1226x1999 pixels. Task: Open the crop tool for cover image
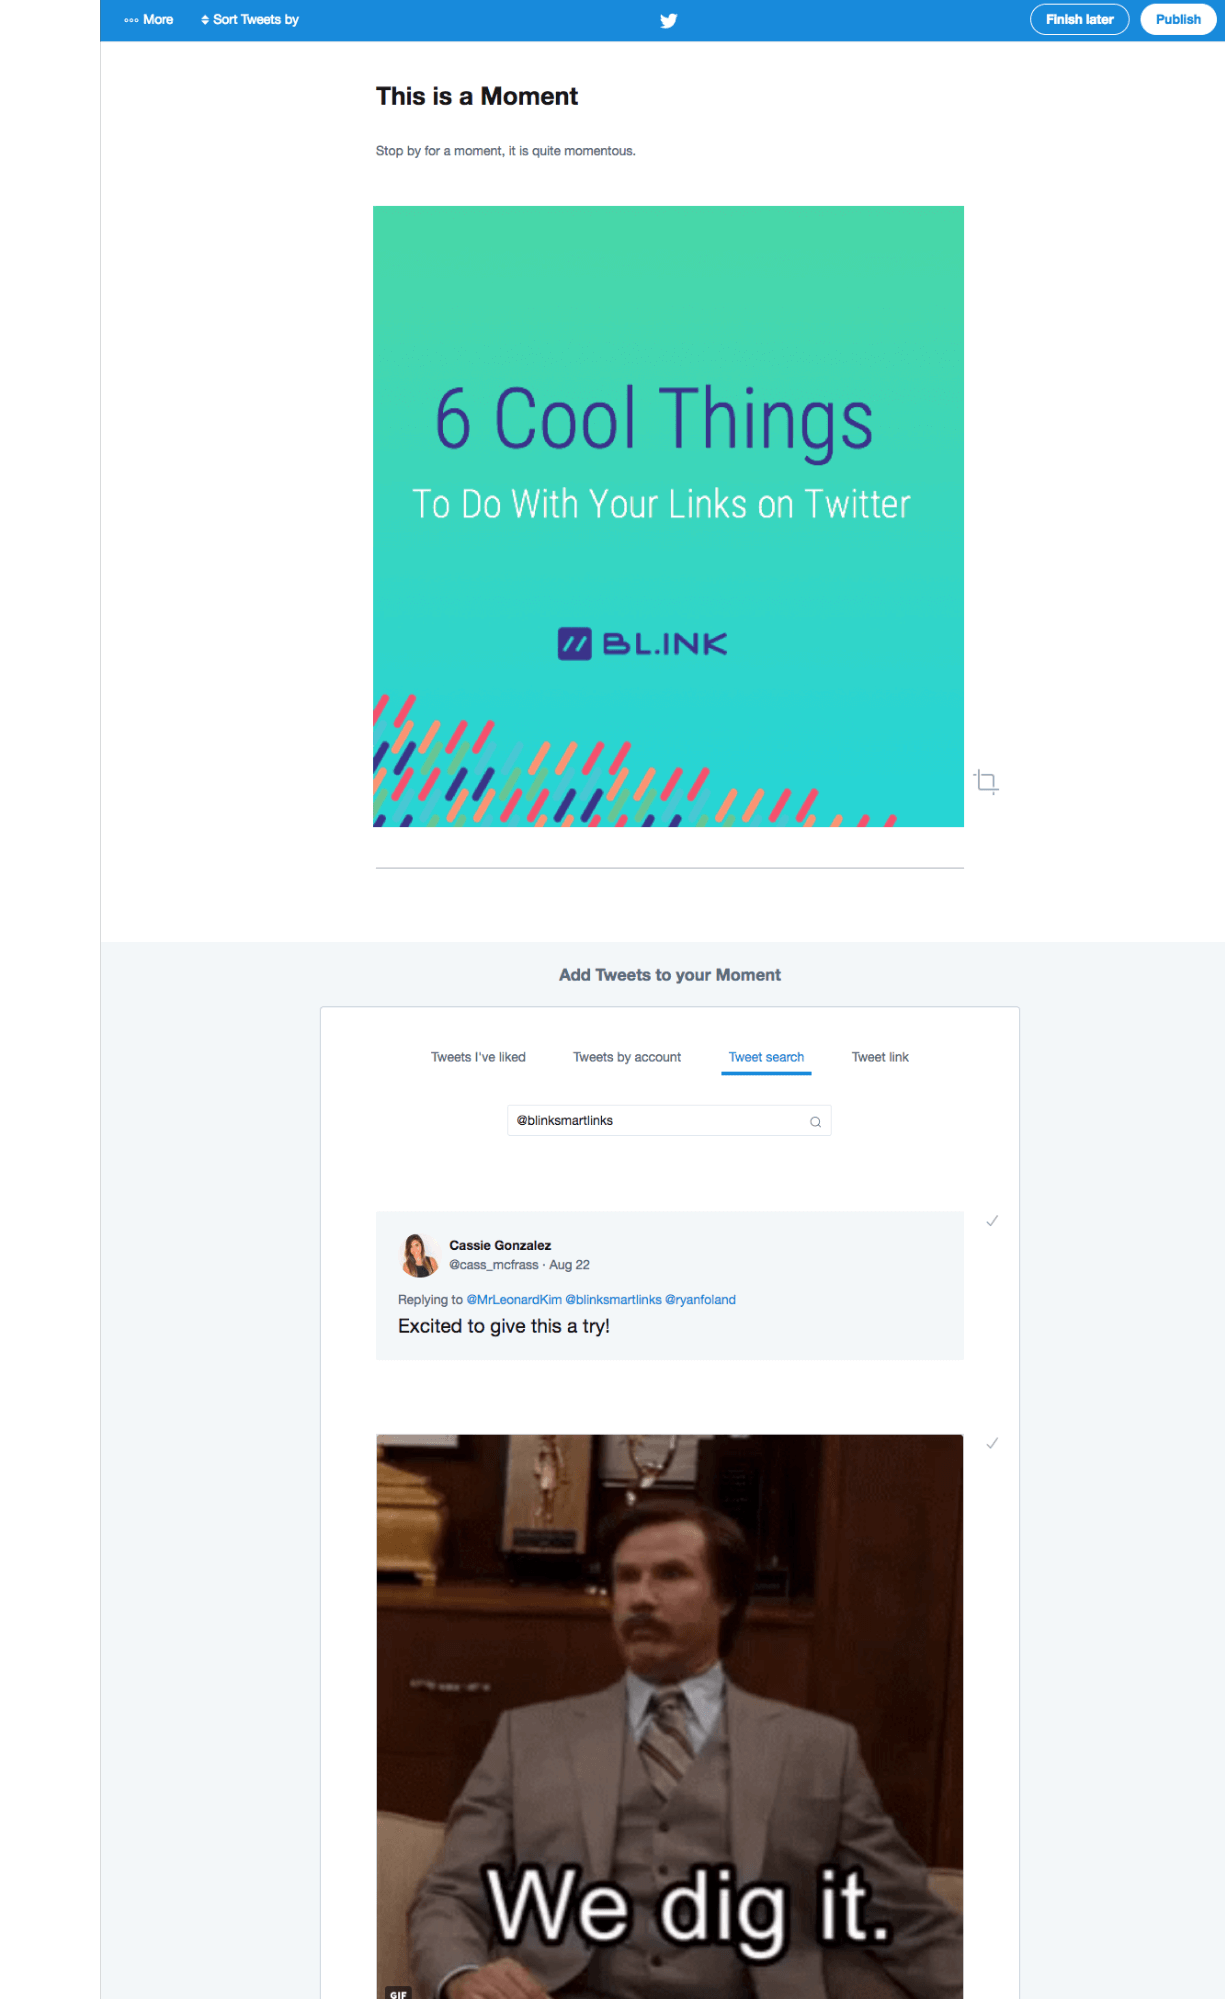[986, 781]
